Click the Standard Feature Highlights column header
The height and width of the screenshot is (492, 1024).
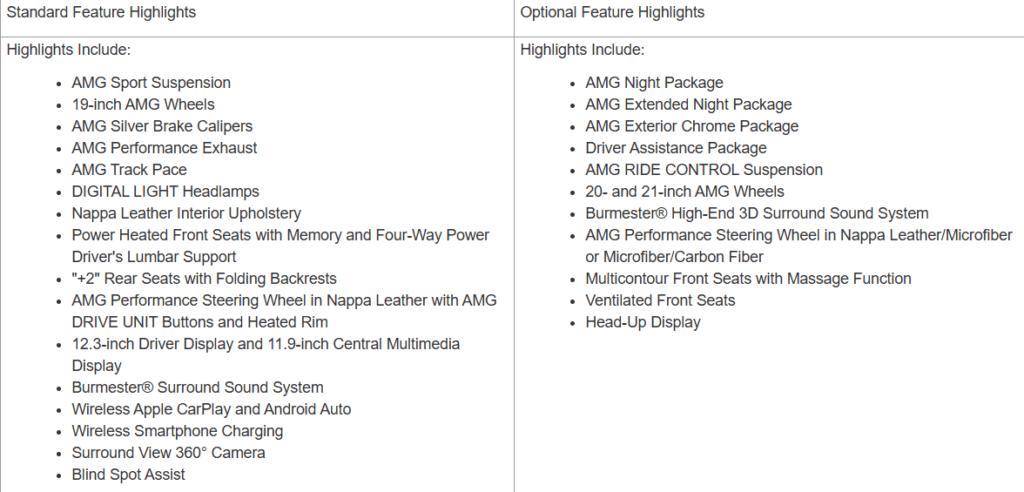pos(101,13)
